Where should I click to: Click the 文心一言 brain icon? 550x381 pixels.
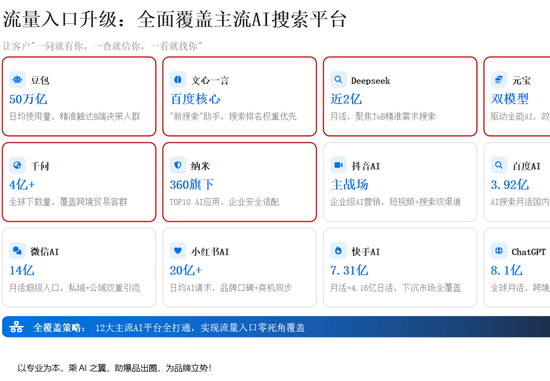click(x=178, y=80)
